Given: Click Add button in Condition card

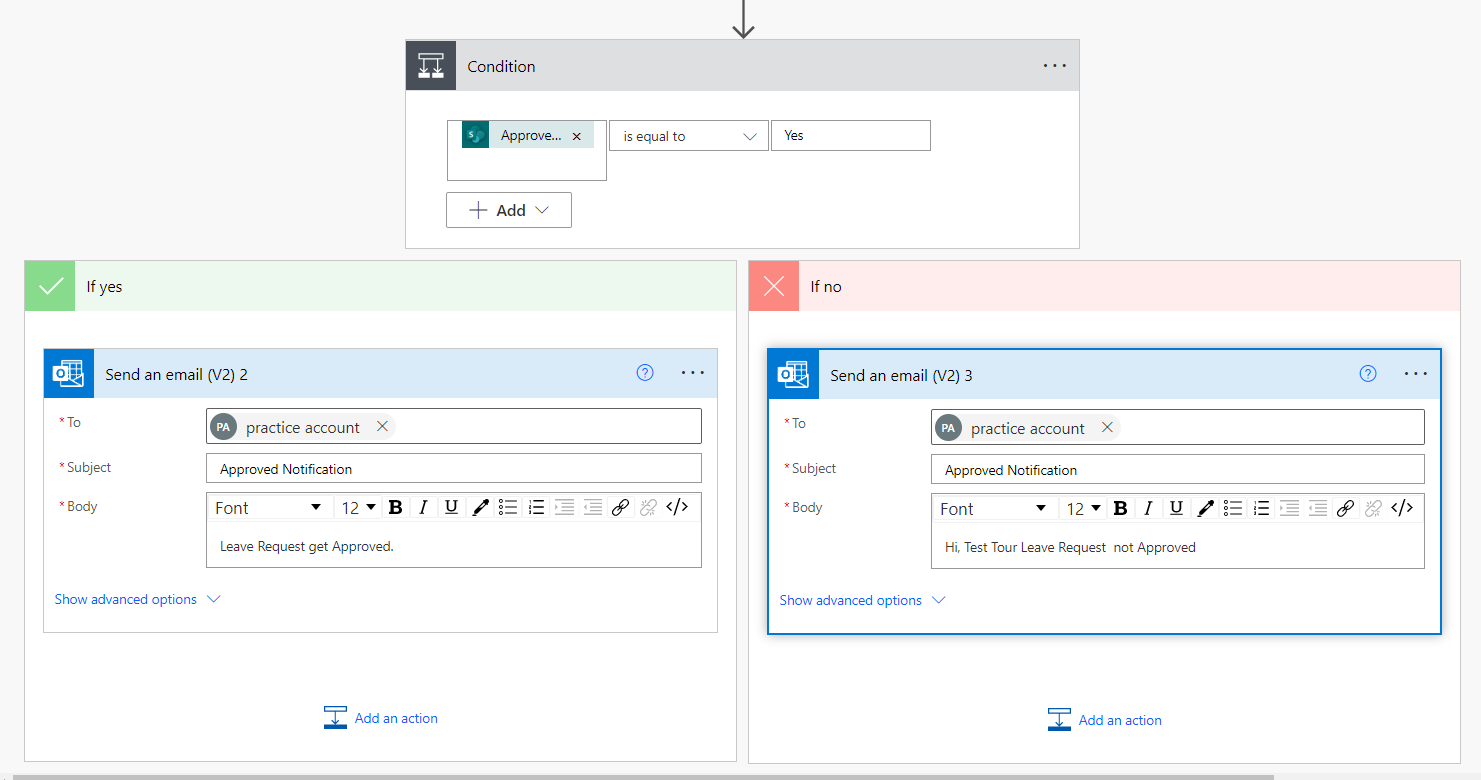Looking at the screenshot, I should (509, 210).
